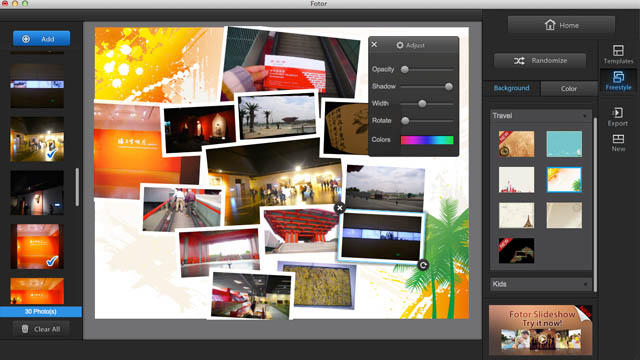
Task: Adjust the Shadow slider
Action: (x=427, y=87)
